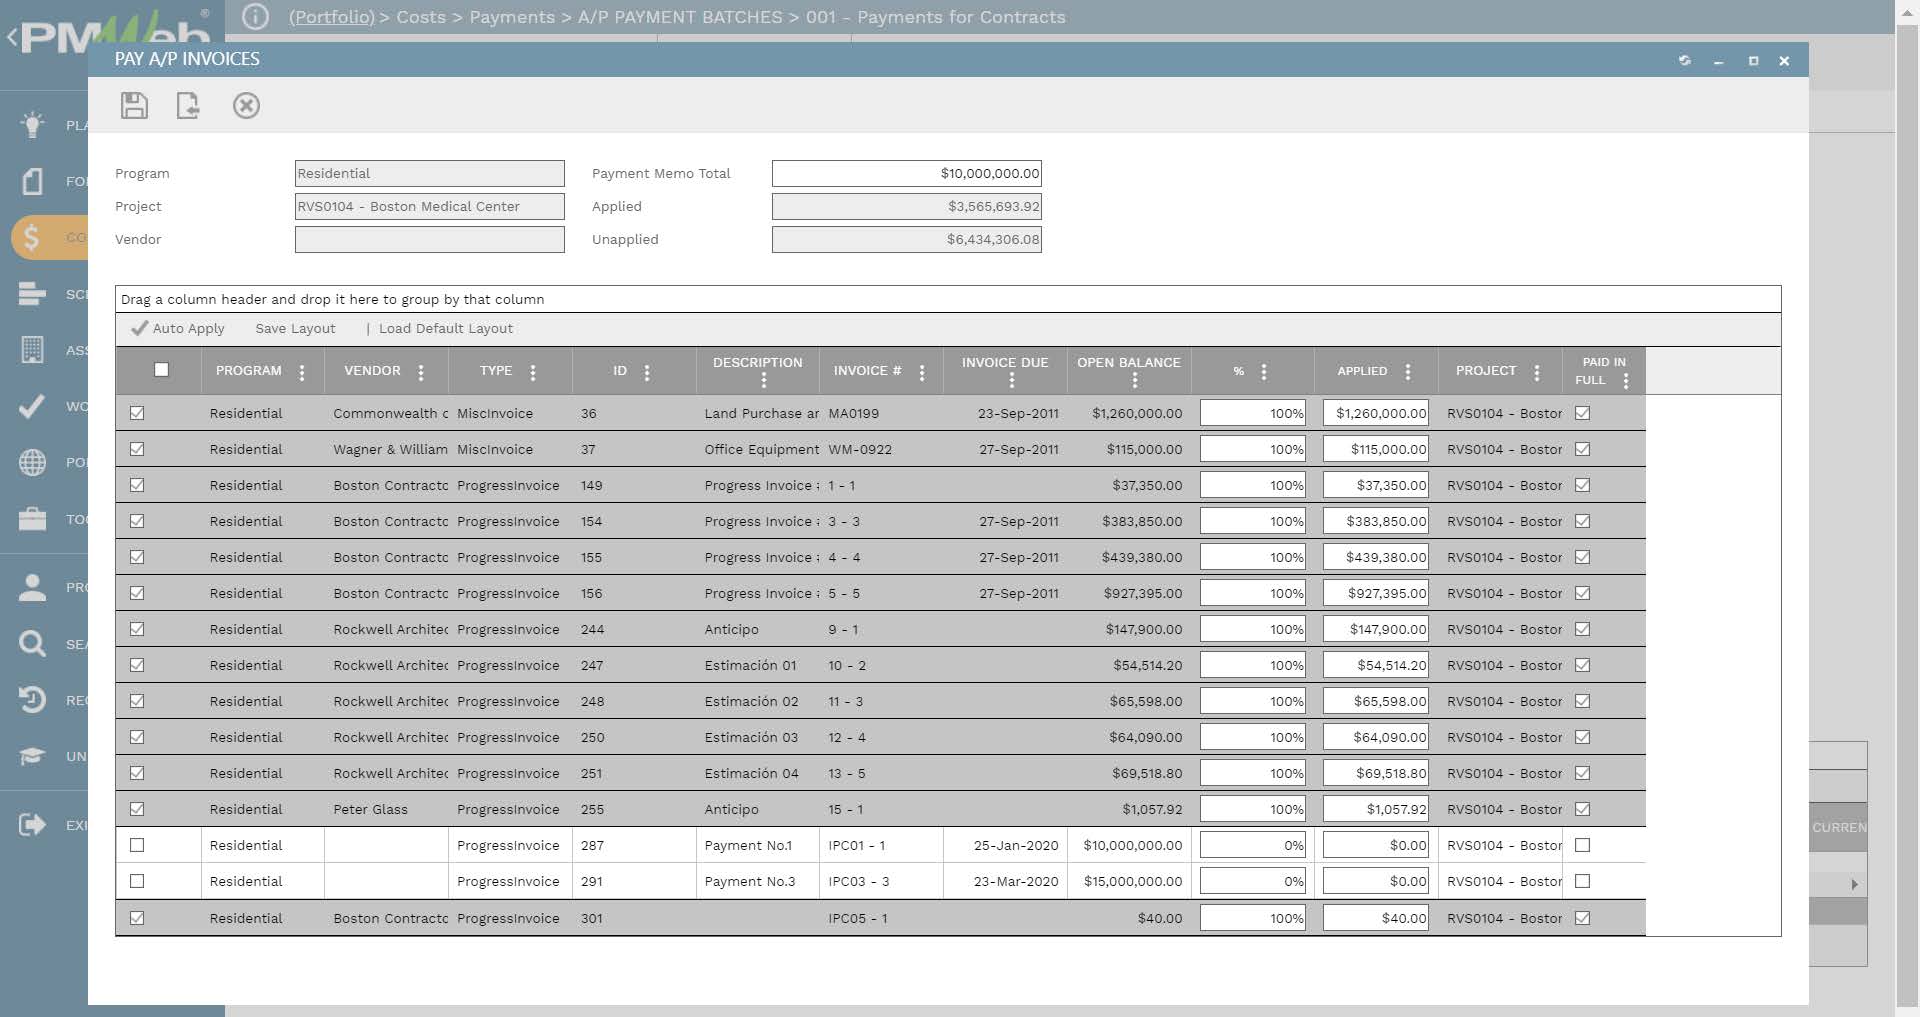
Task: Click the 25-Jan-2020 invoice due cell
Action: [x=1005, y=845]
